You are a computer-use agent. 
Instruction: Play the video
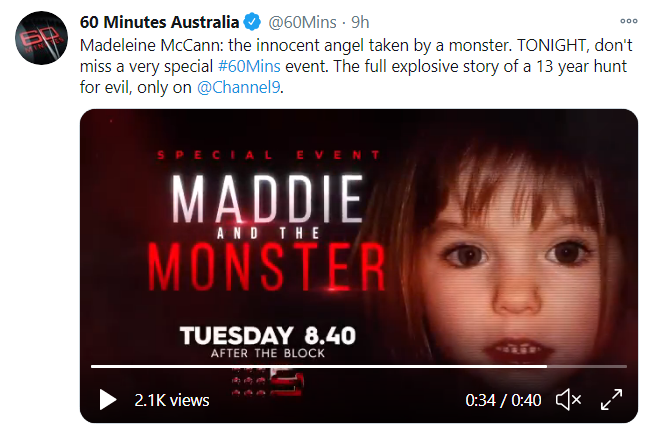click(x=107, y=400)
